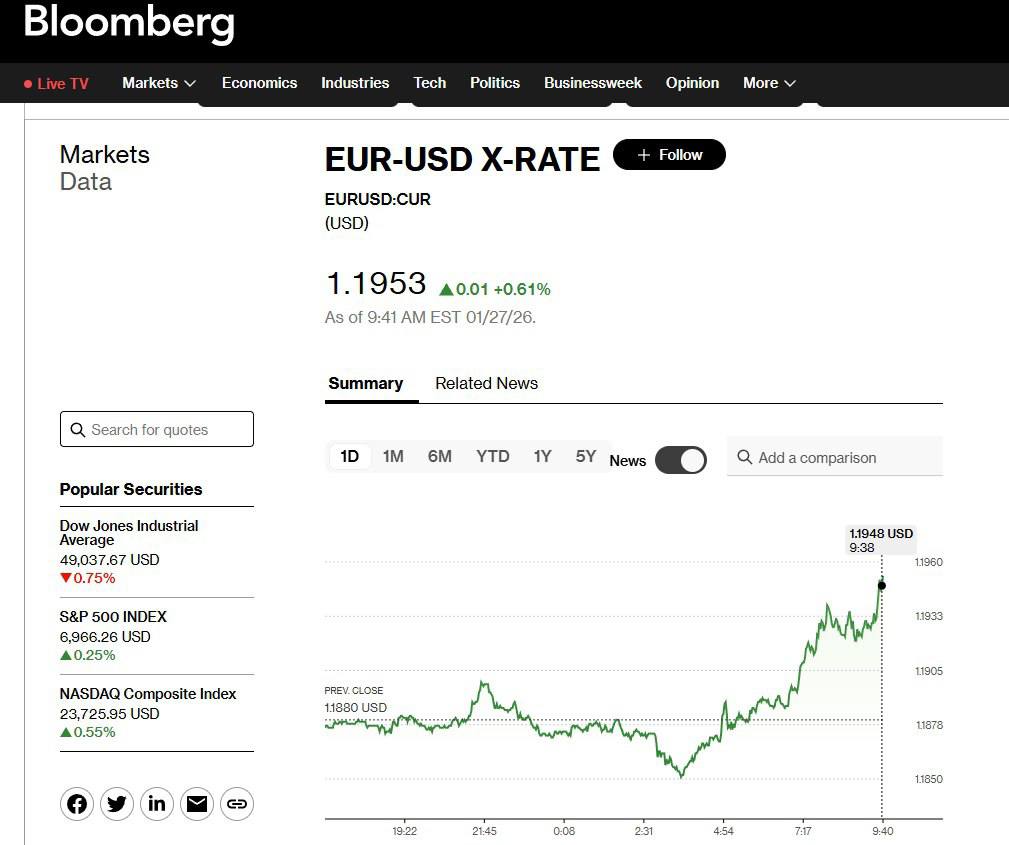Expand the Markets dropdown menu
This screenshot has width=1009, height=845.
tap(159, 83)
